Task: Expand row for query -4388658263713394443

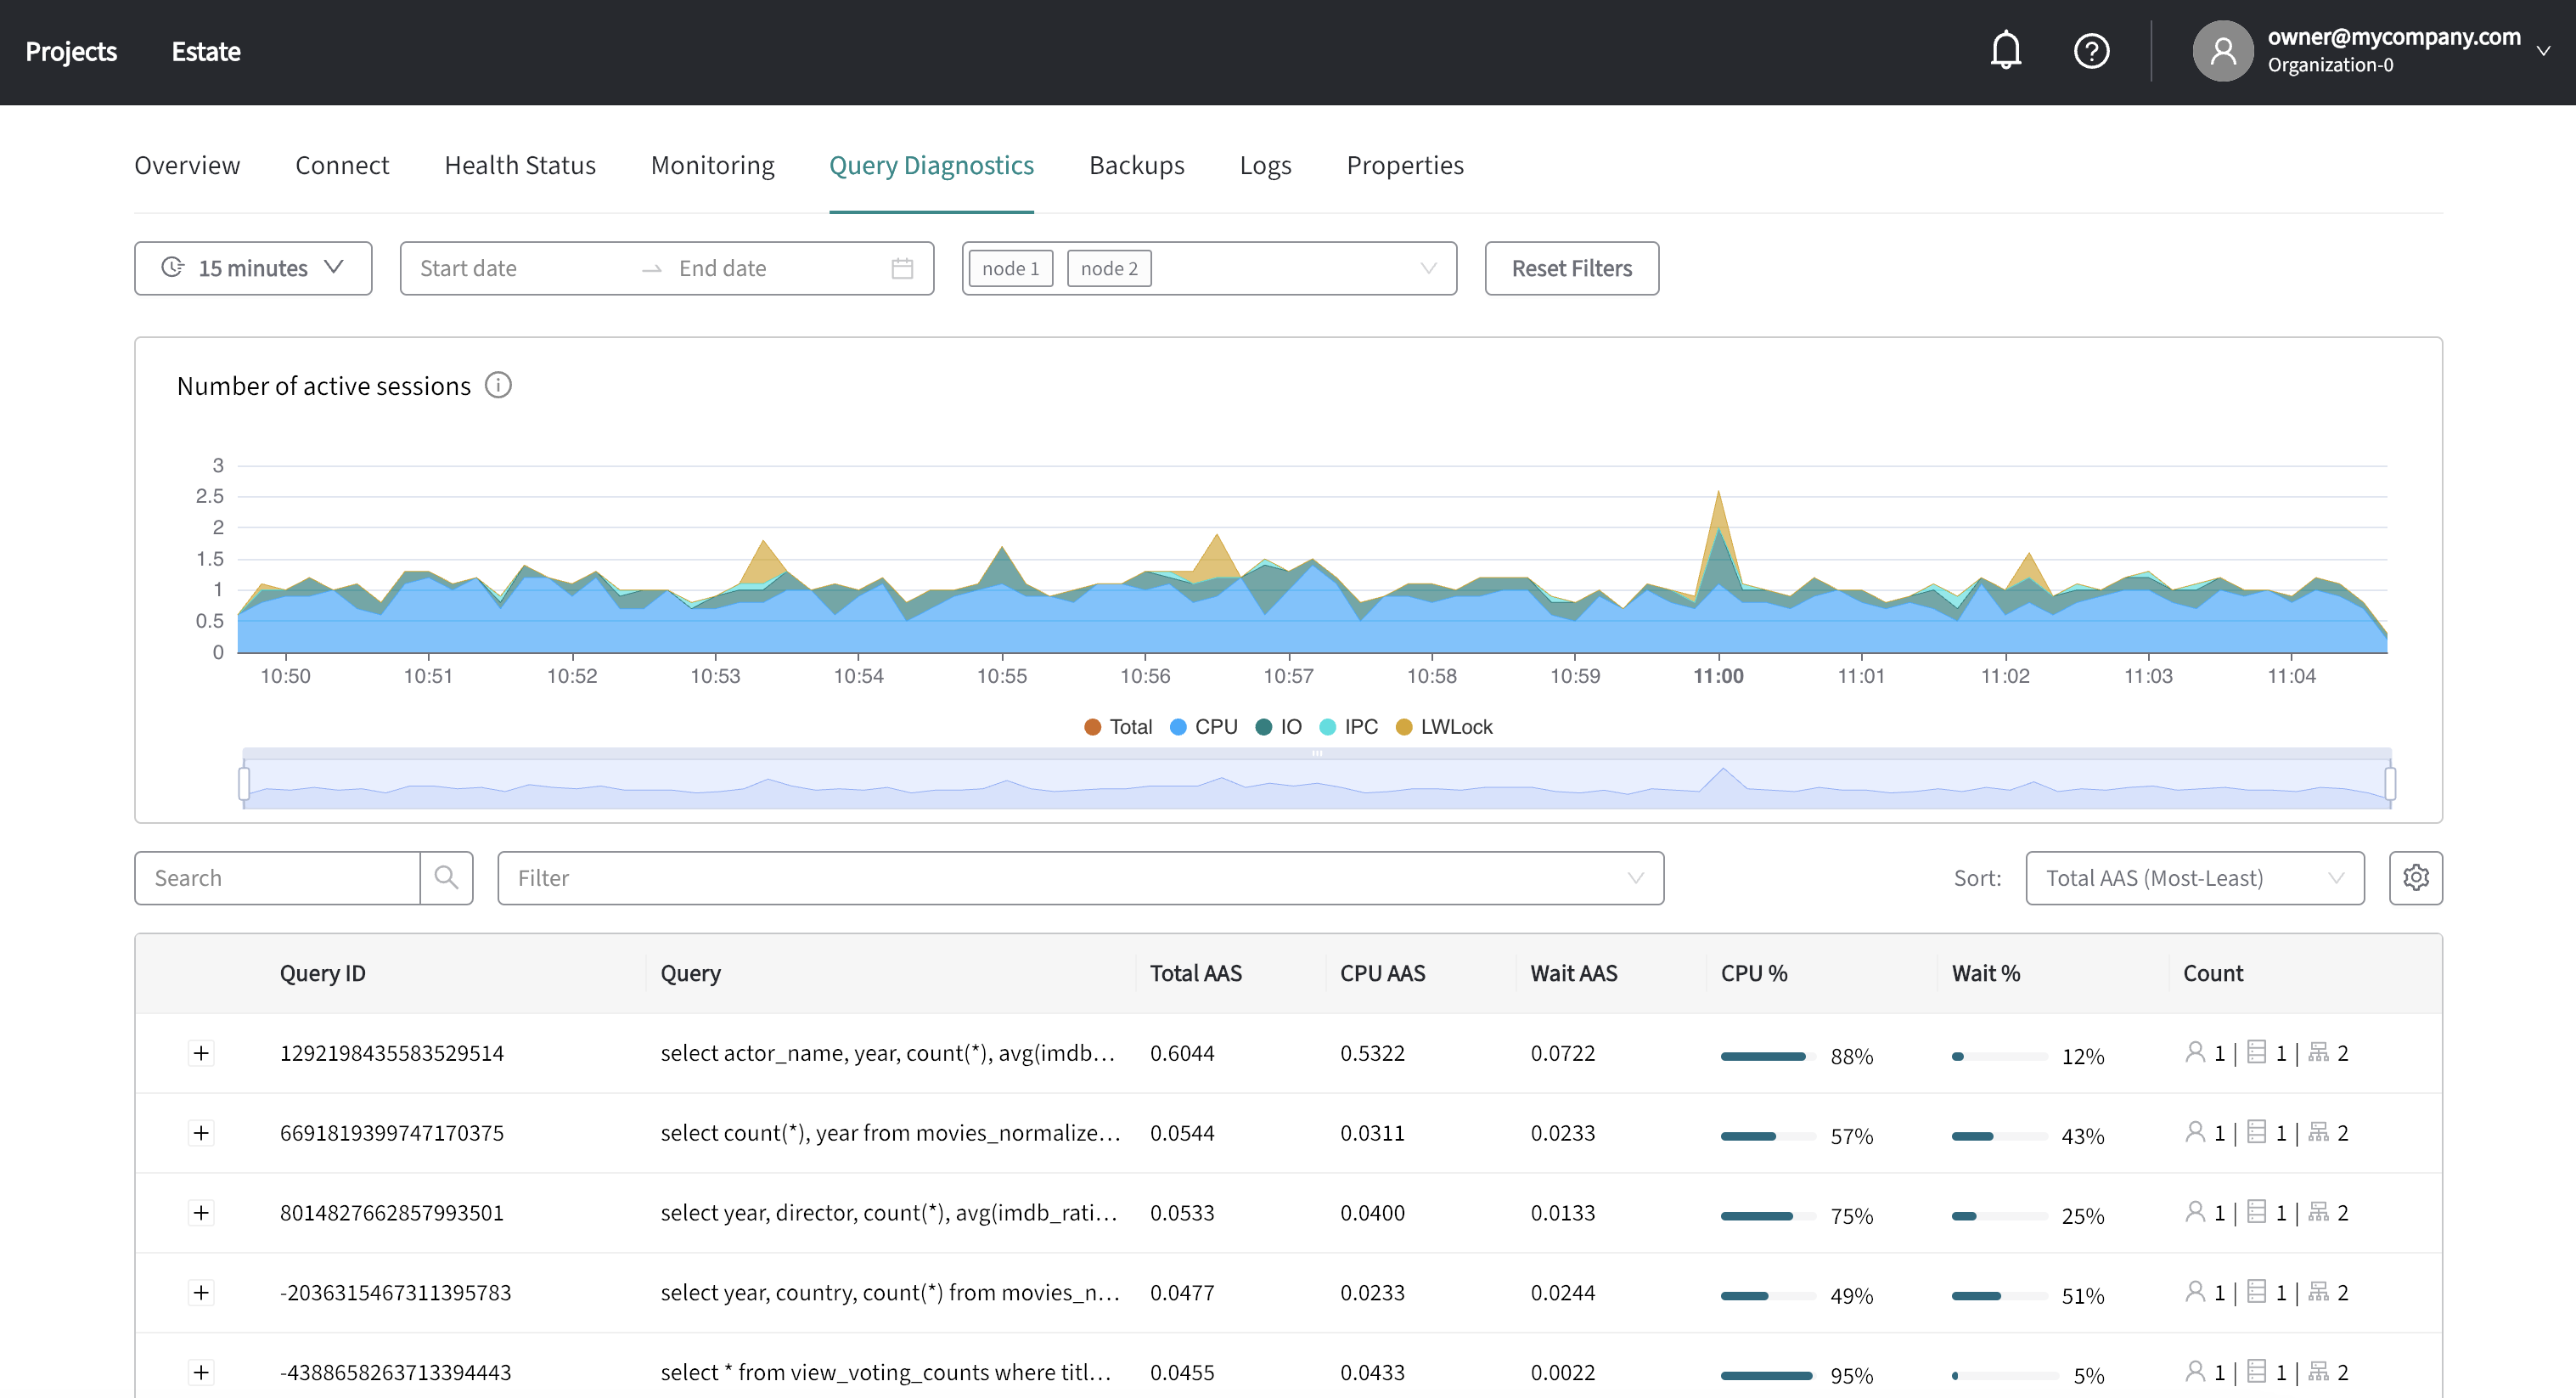Action: (x=201, y=1373)
